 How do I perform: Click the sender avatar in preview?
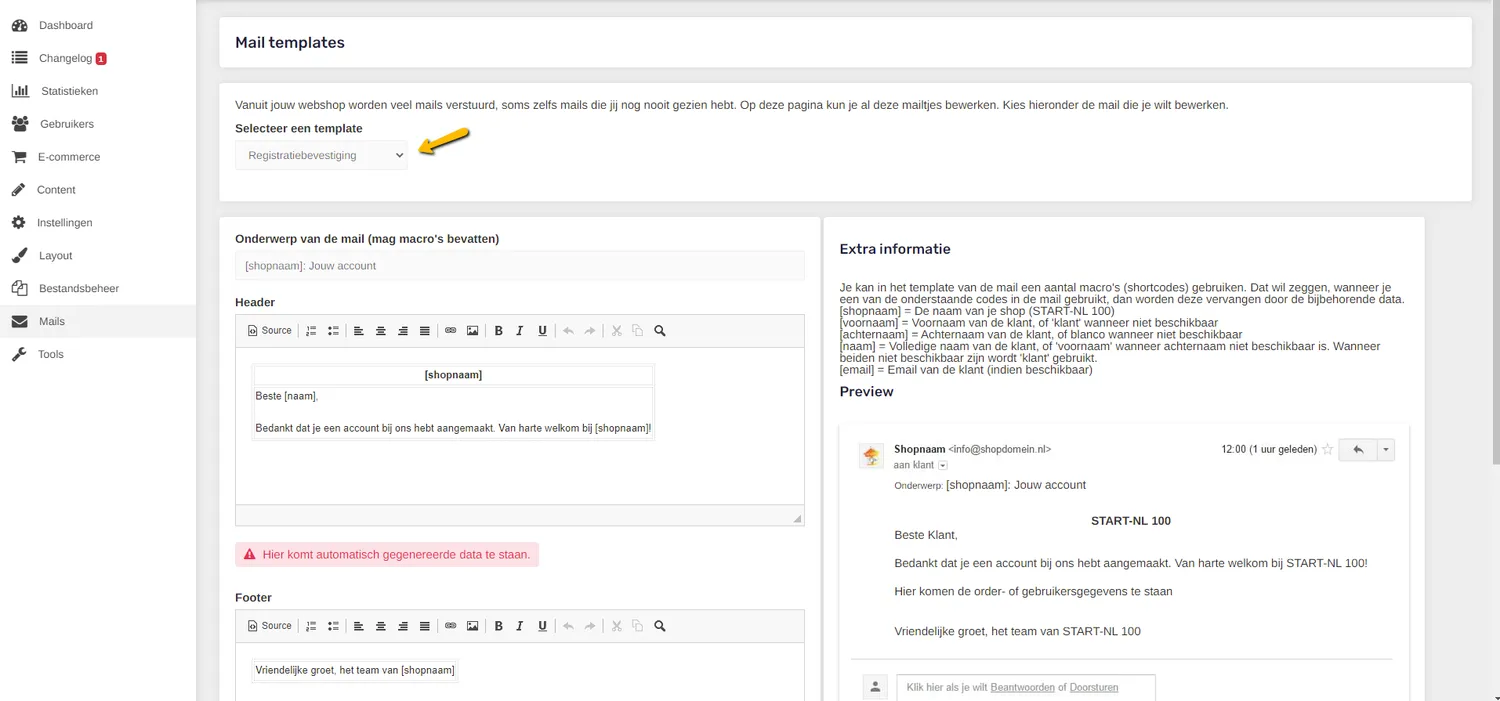pyautogui.click(x=871, y=456)
